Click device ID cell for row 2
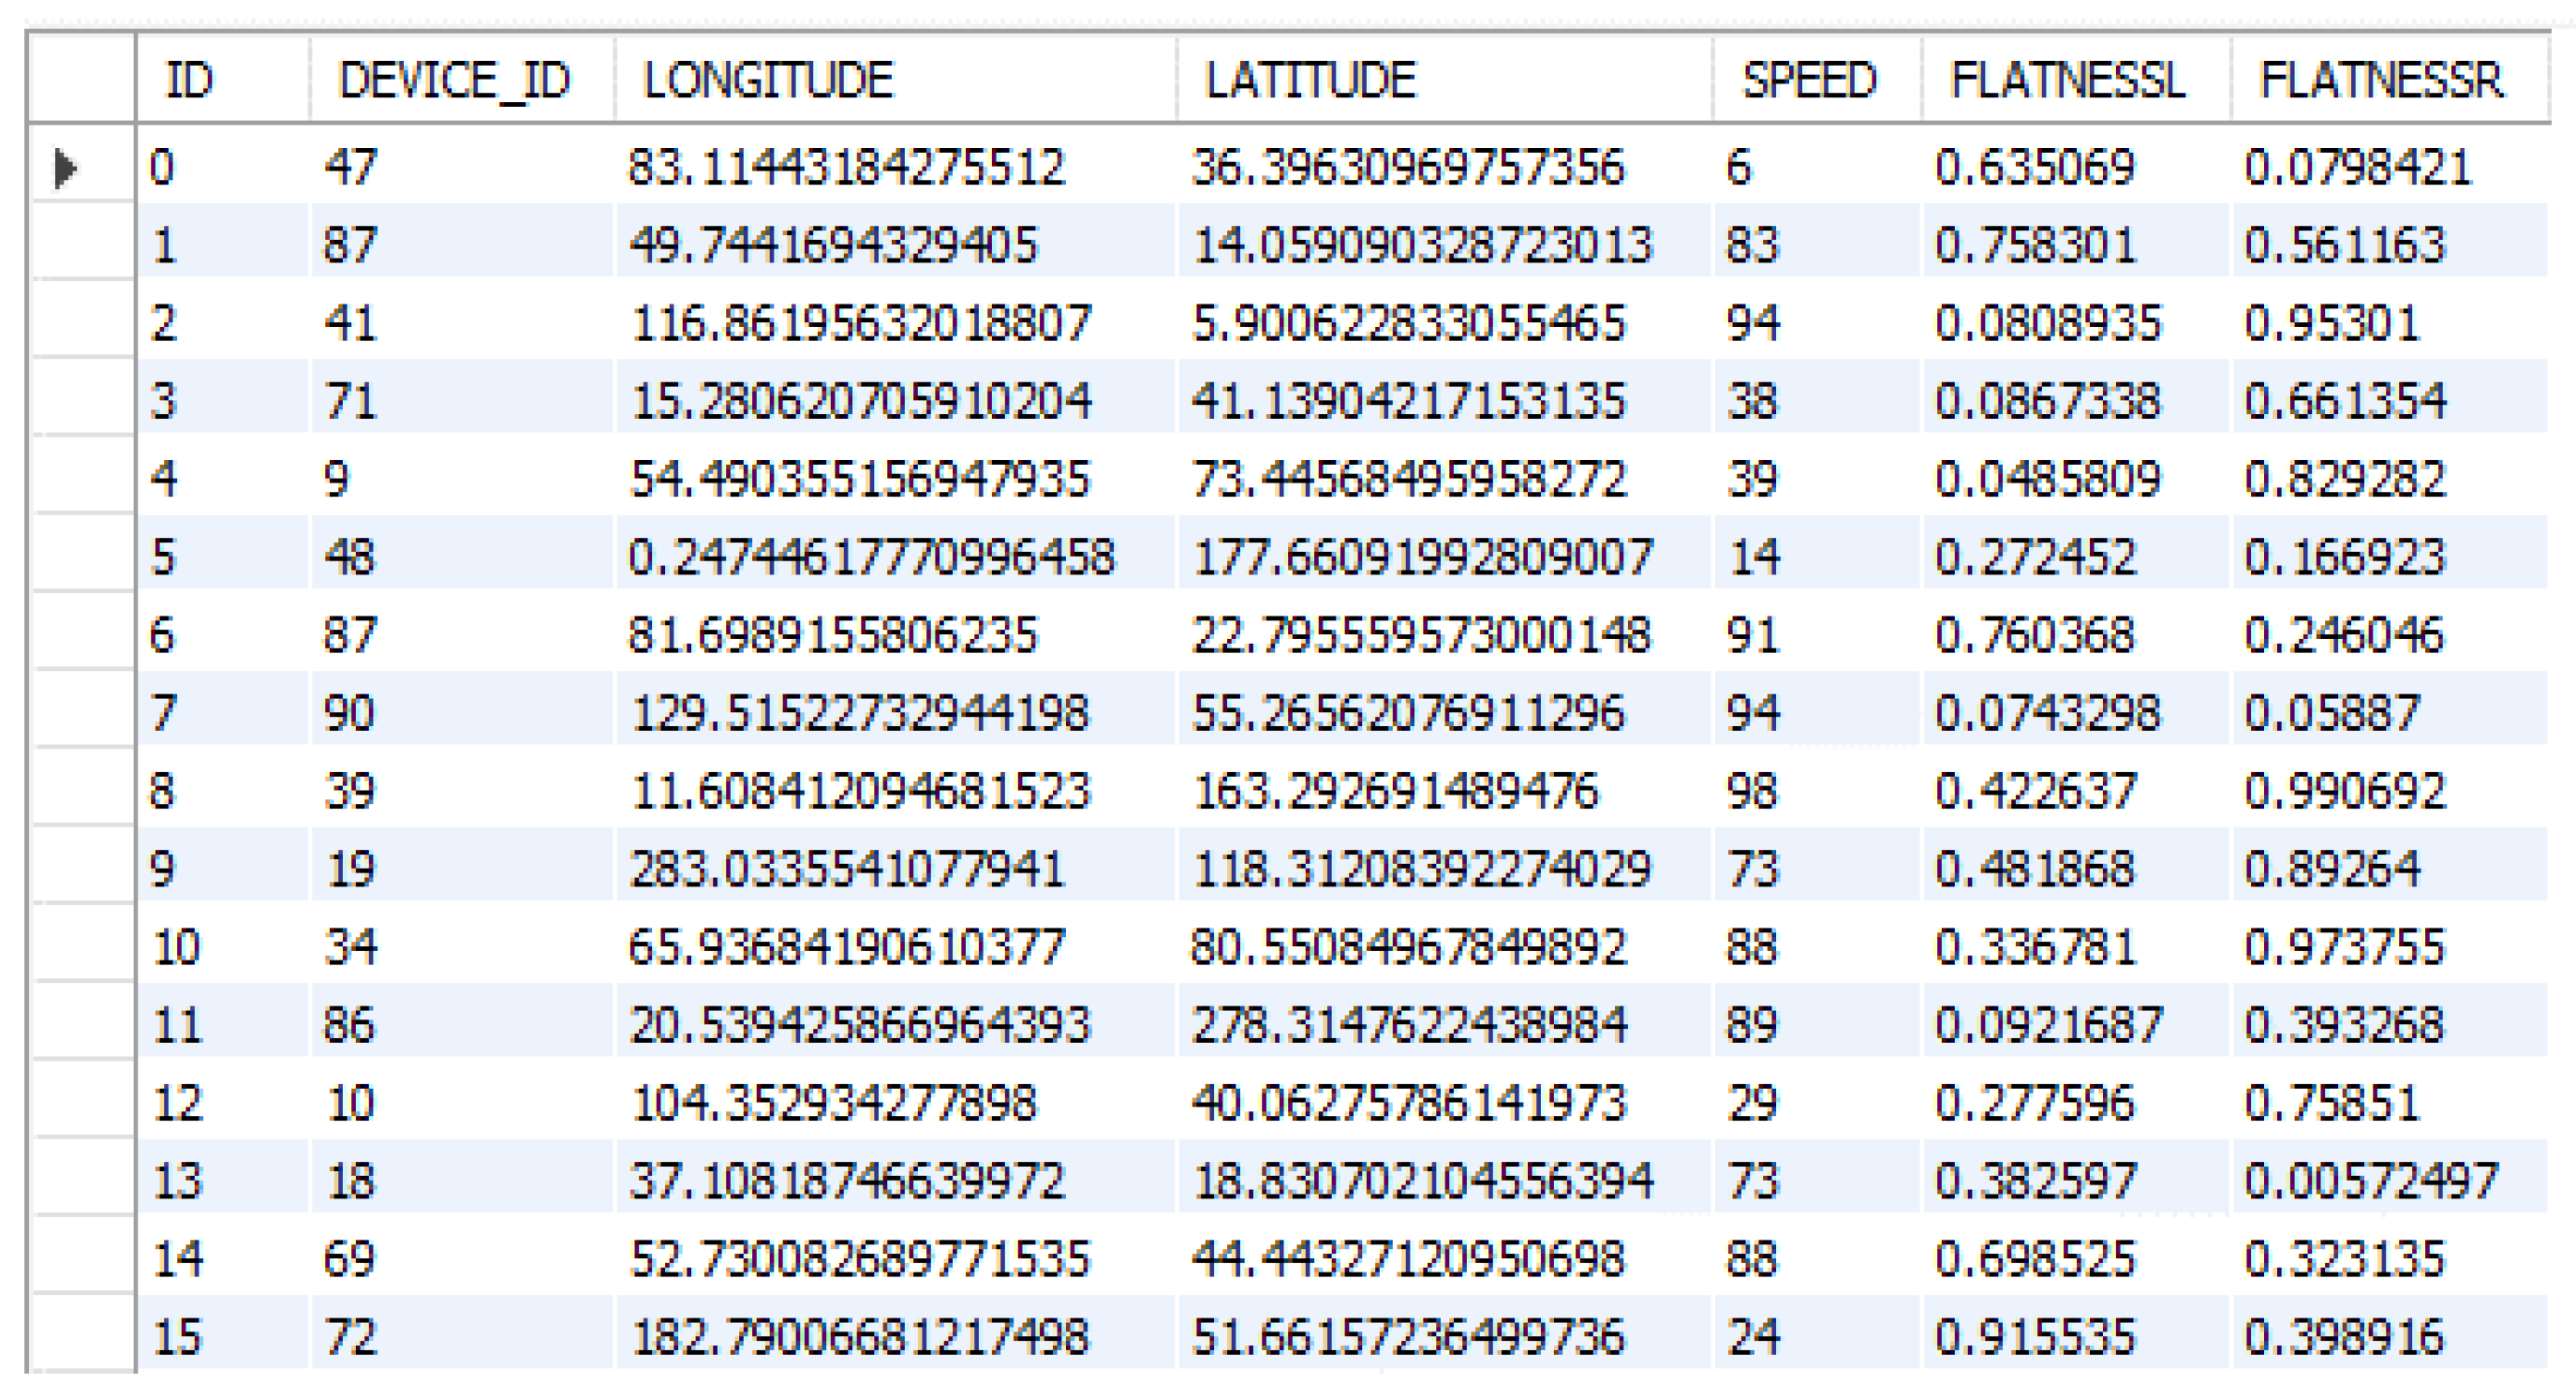Screen dimensions: 2576x1398 (350, 323)
